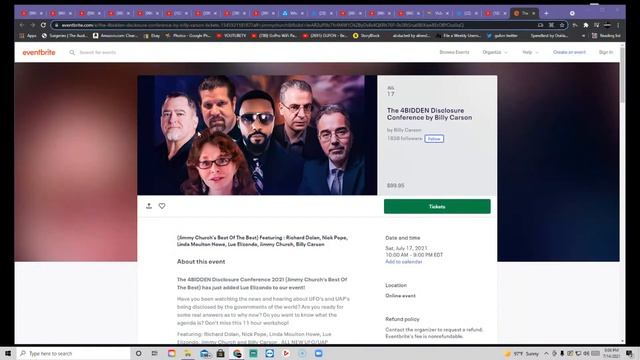Click the taskbar search box
Image resolution: width=640 pixels, height=360 pixels.
tap(73, 353)
